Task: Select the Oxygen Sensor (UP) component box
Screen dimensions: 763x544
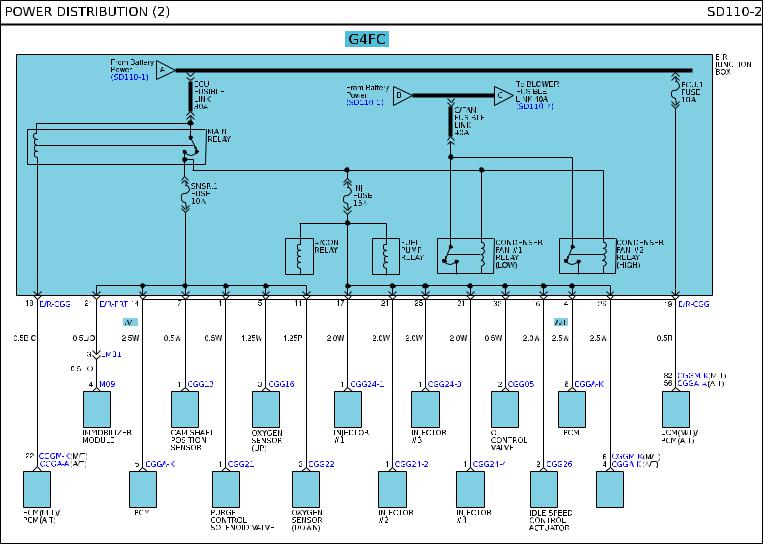Action: pos(266,410)
